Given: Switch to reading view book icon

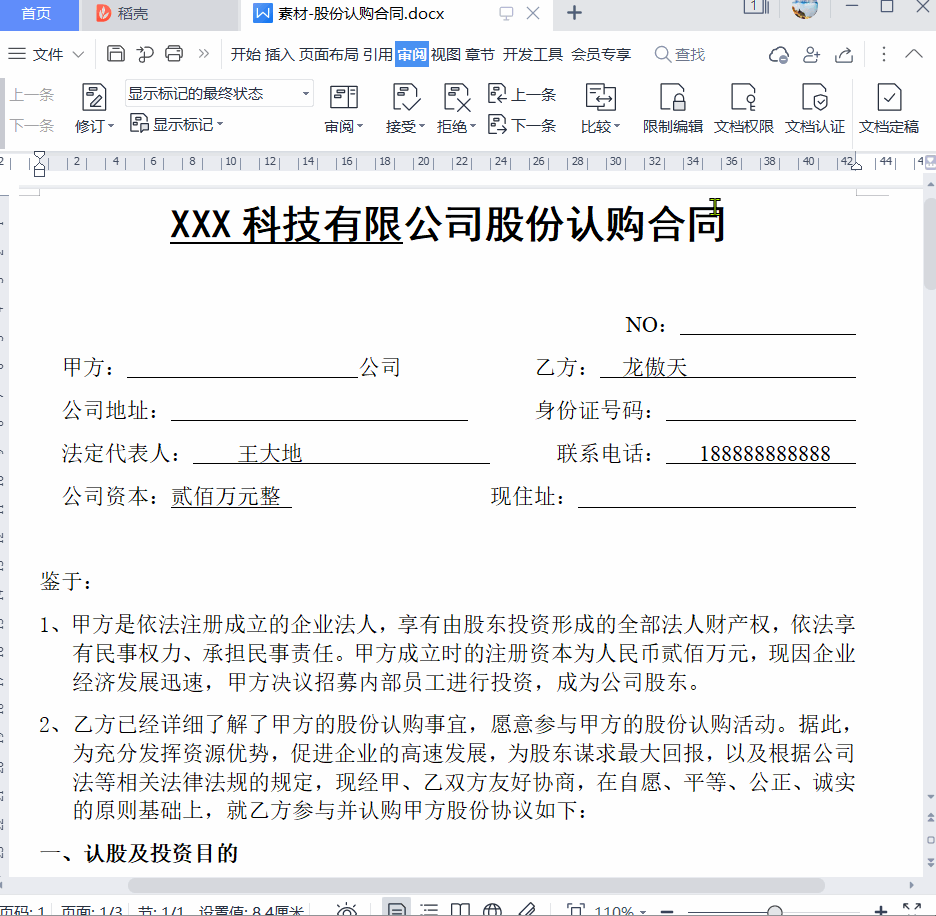Looking at the screenshot, I should click(x=460, y=910).
